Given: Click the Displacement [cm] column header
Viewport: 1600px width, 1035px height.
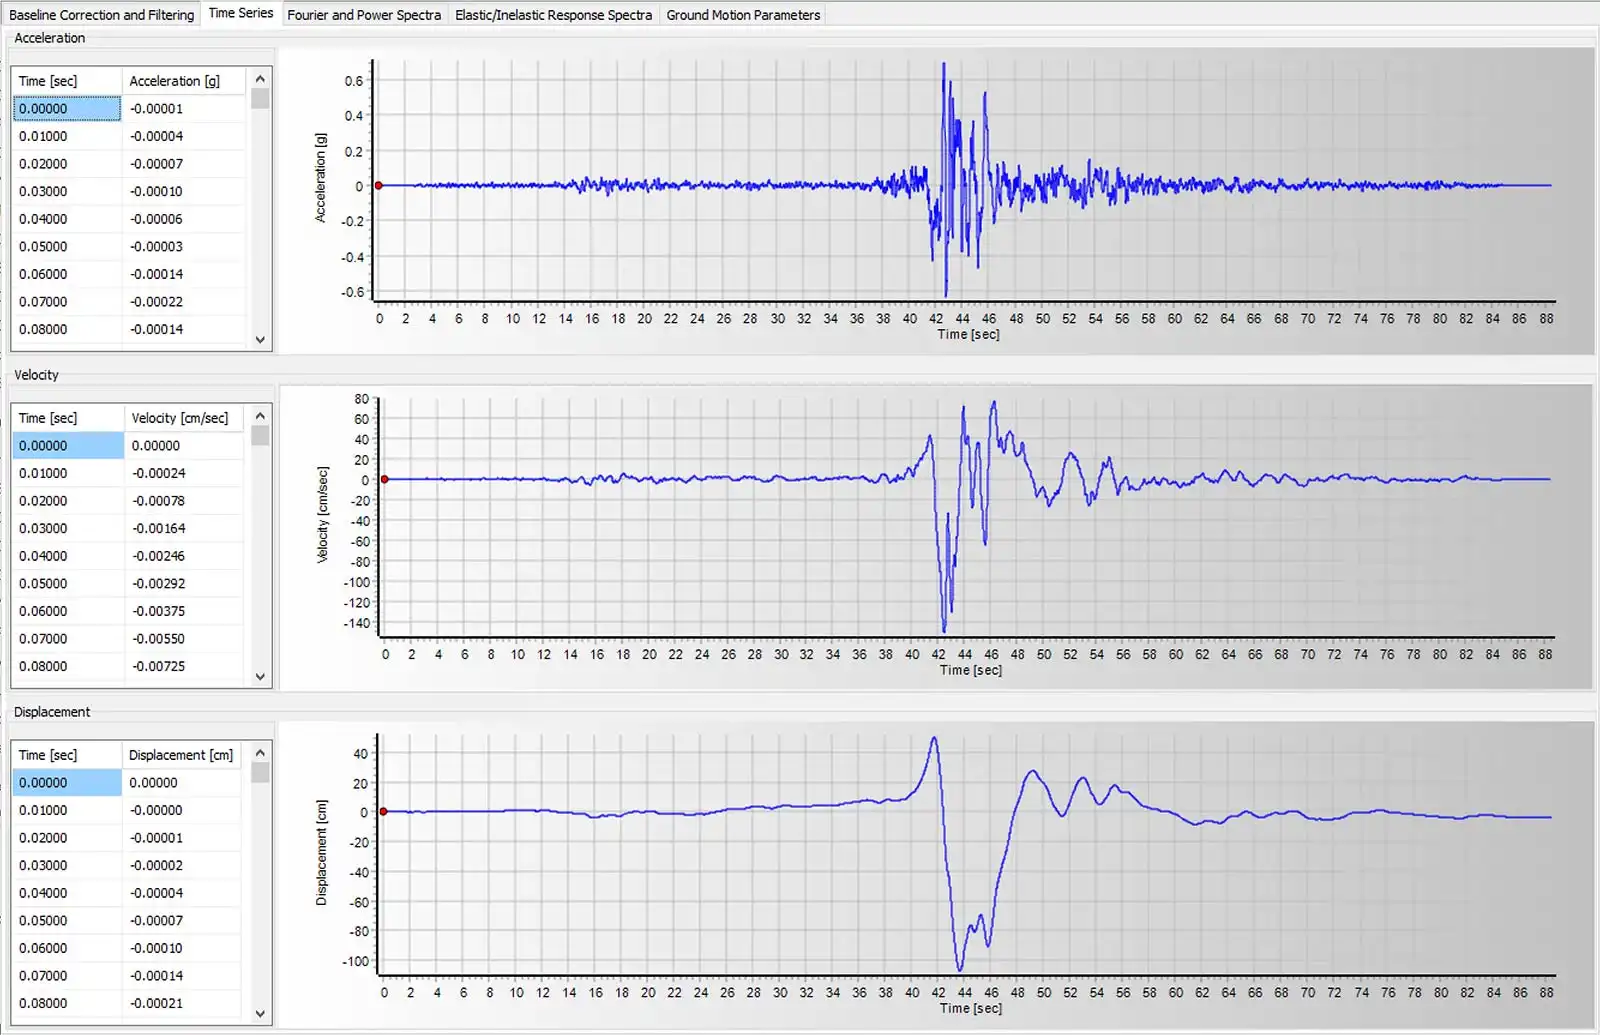Looking at the screenshot, I should click(x=182, y=754).
